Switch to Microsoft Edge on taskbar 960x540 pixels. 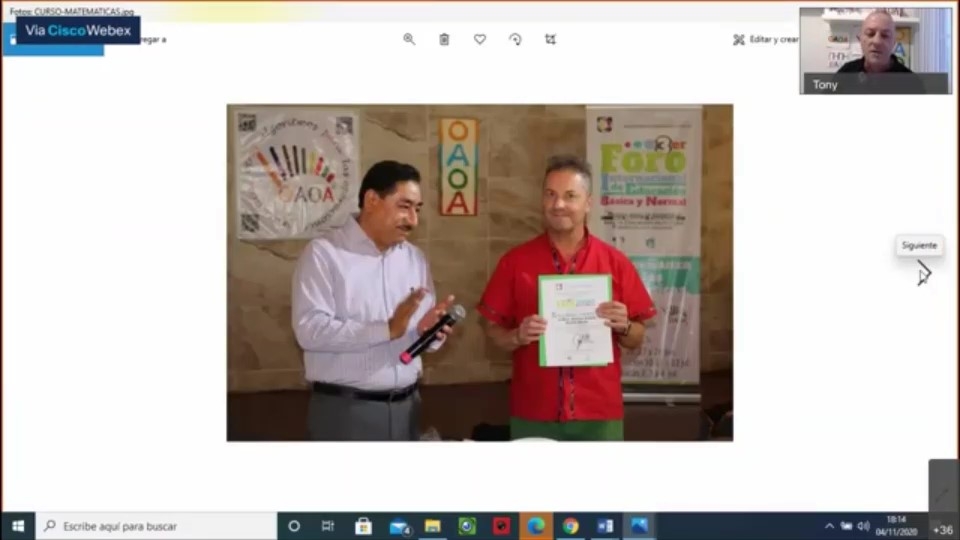pyautogui.click(x=536, y=526)
